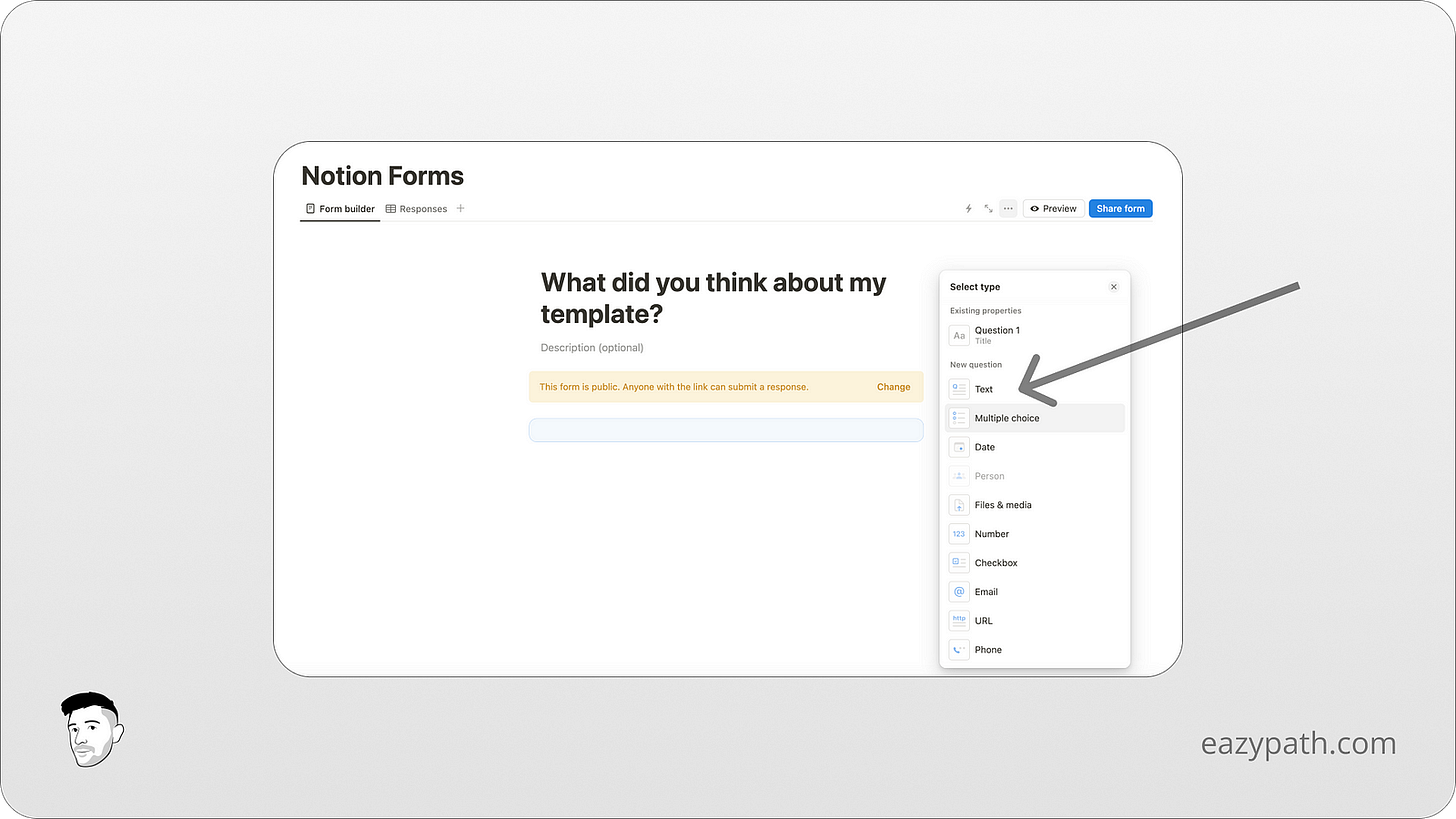Image resolution: width=1456 pixels, height=819 pixels.
Task: Click the Aa title icon for Question 1
Action: [x=959, y=336]
